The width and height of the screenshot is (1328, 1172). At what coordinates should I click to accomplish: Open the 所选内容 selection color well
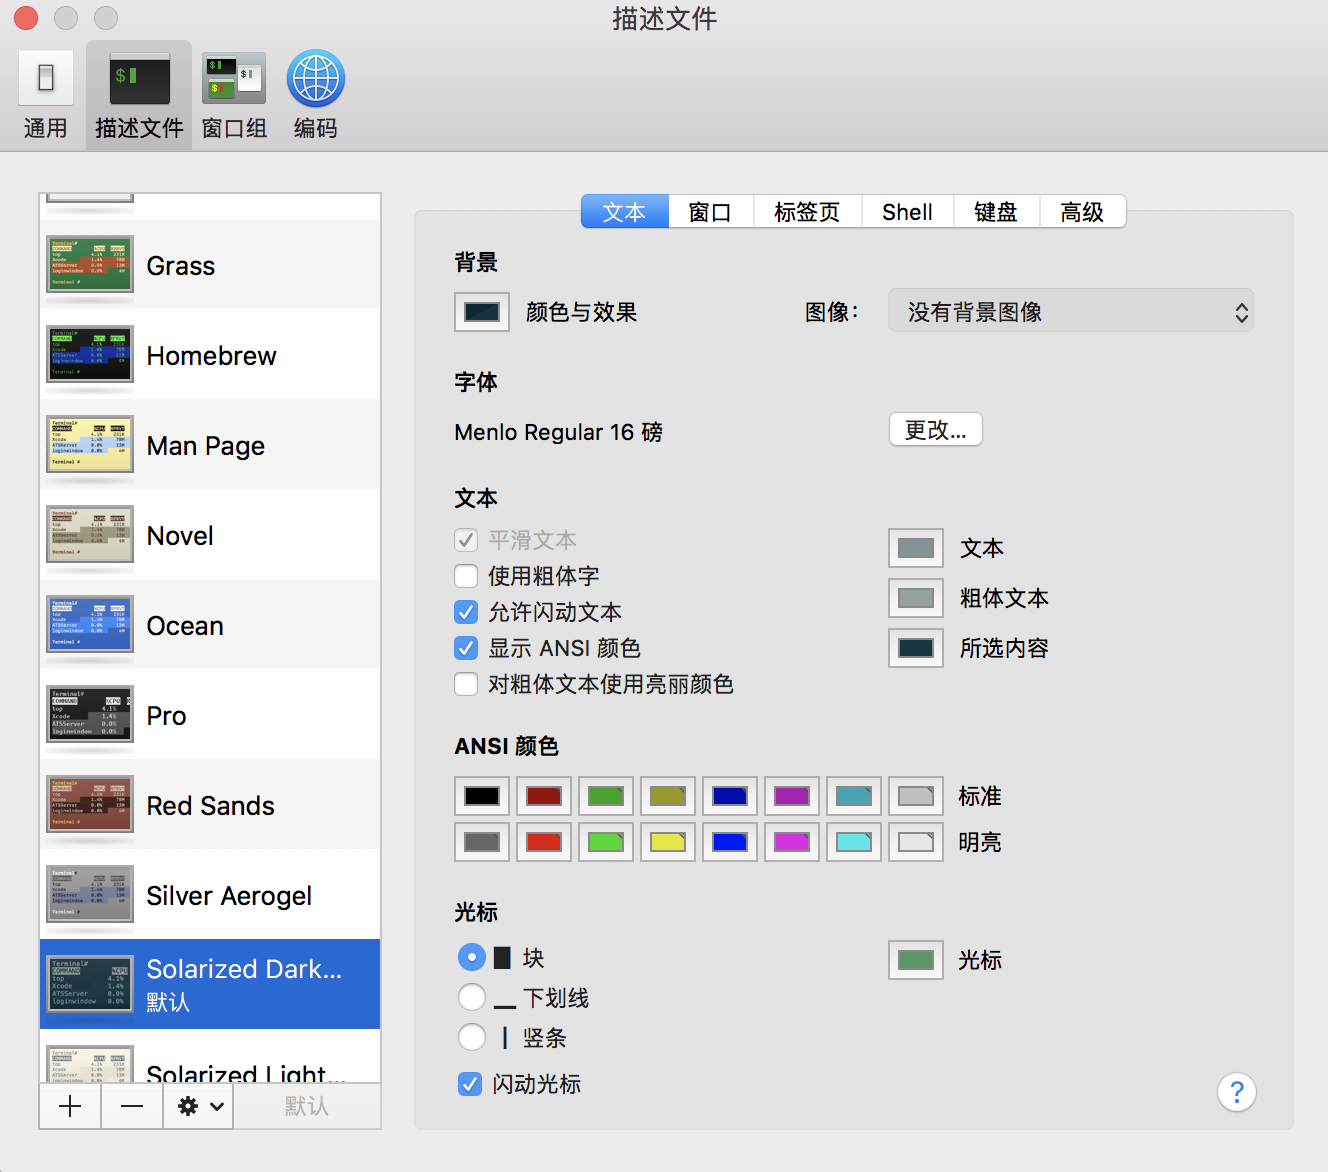tap(916, 648)
